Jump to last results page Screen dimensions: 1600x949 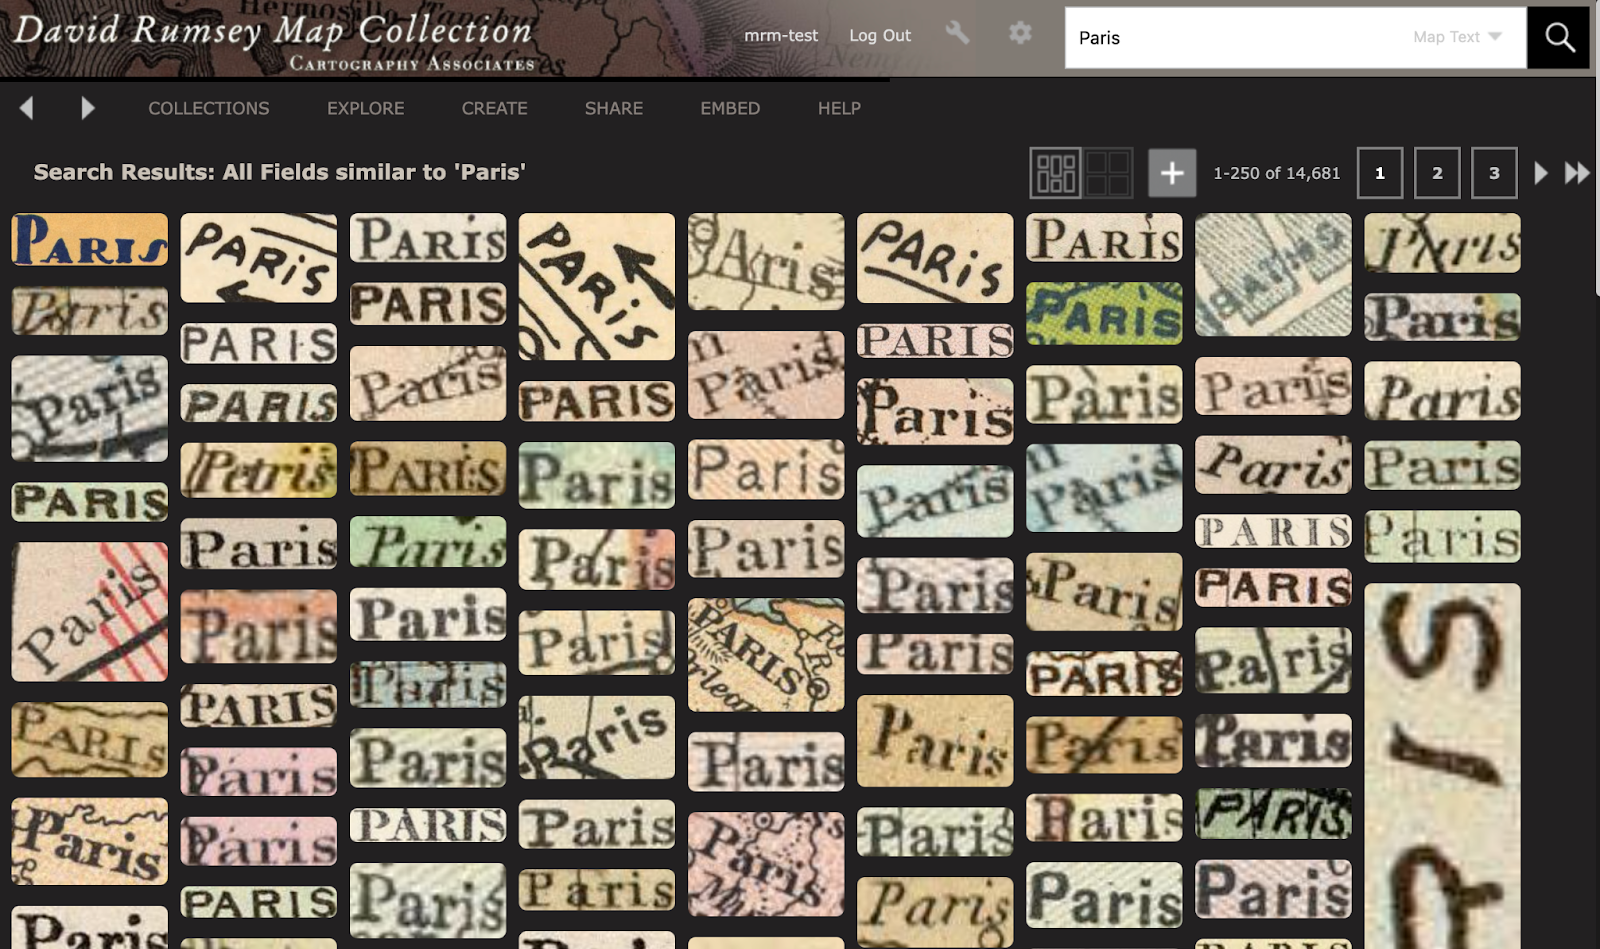(1577, 173)
